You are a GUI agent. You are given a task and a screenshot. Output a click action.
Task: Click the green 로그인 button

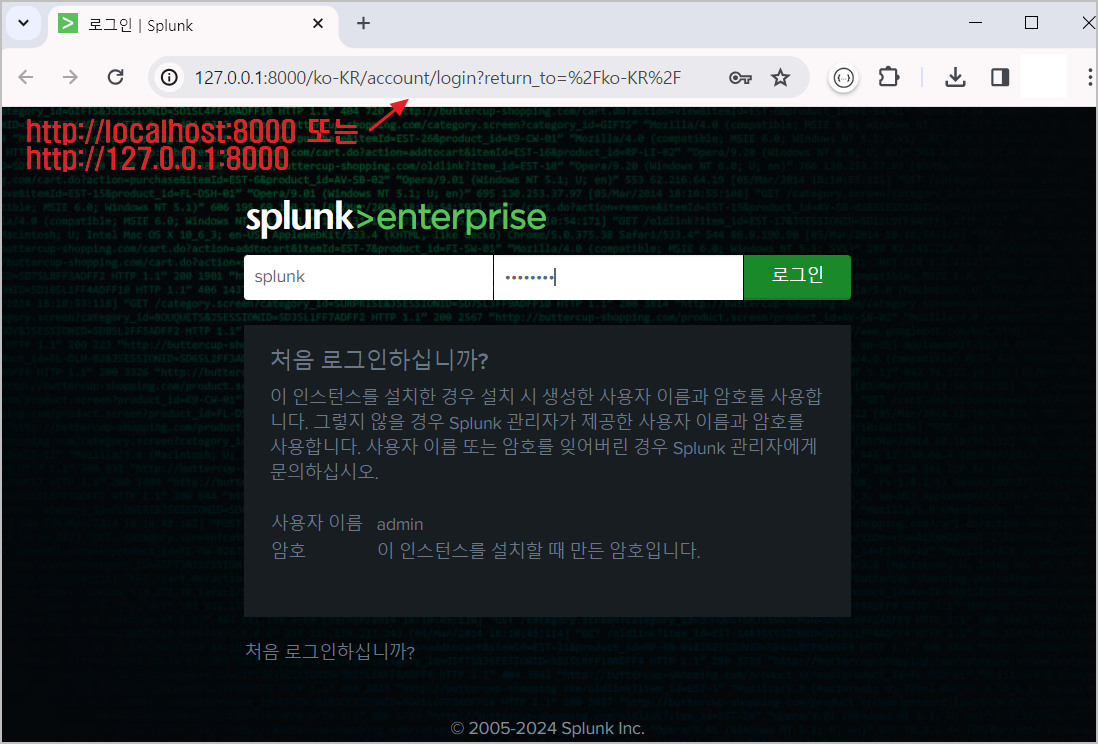point(797,277)
